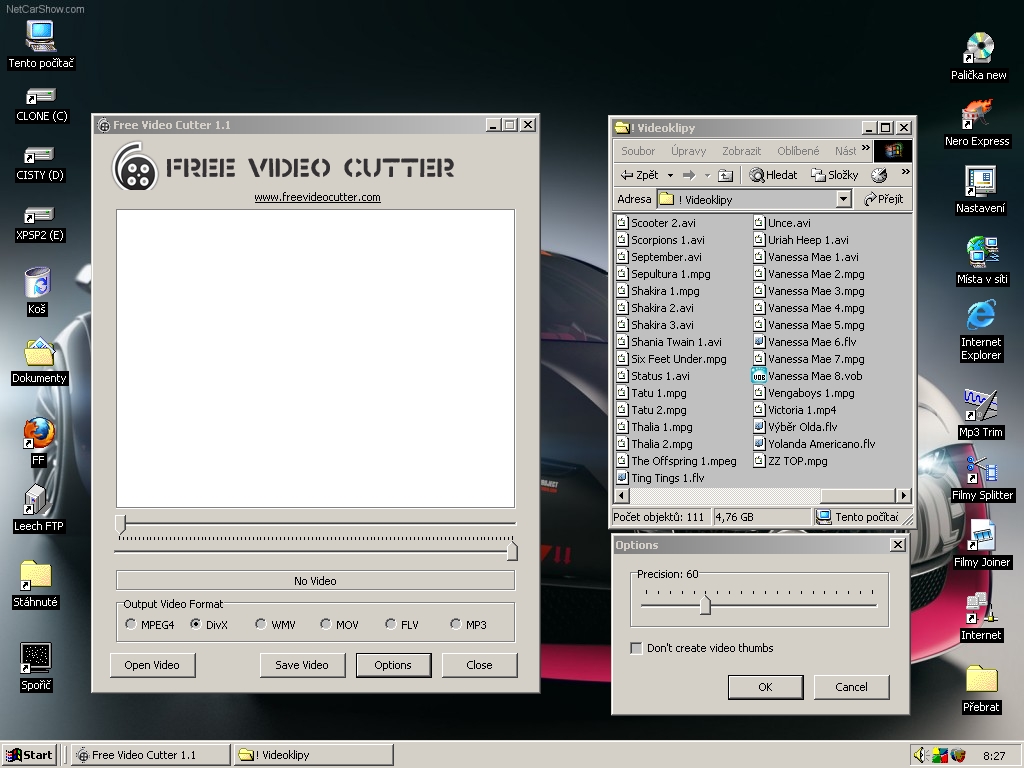
Task: Click the start position slider handle
Action: pyautogui.click(x=121, y=524)
